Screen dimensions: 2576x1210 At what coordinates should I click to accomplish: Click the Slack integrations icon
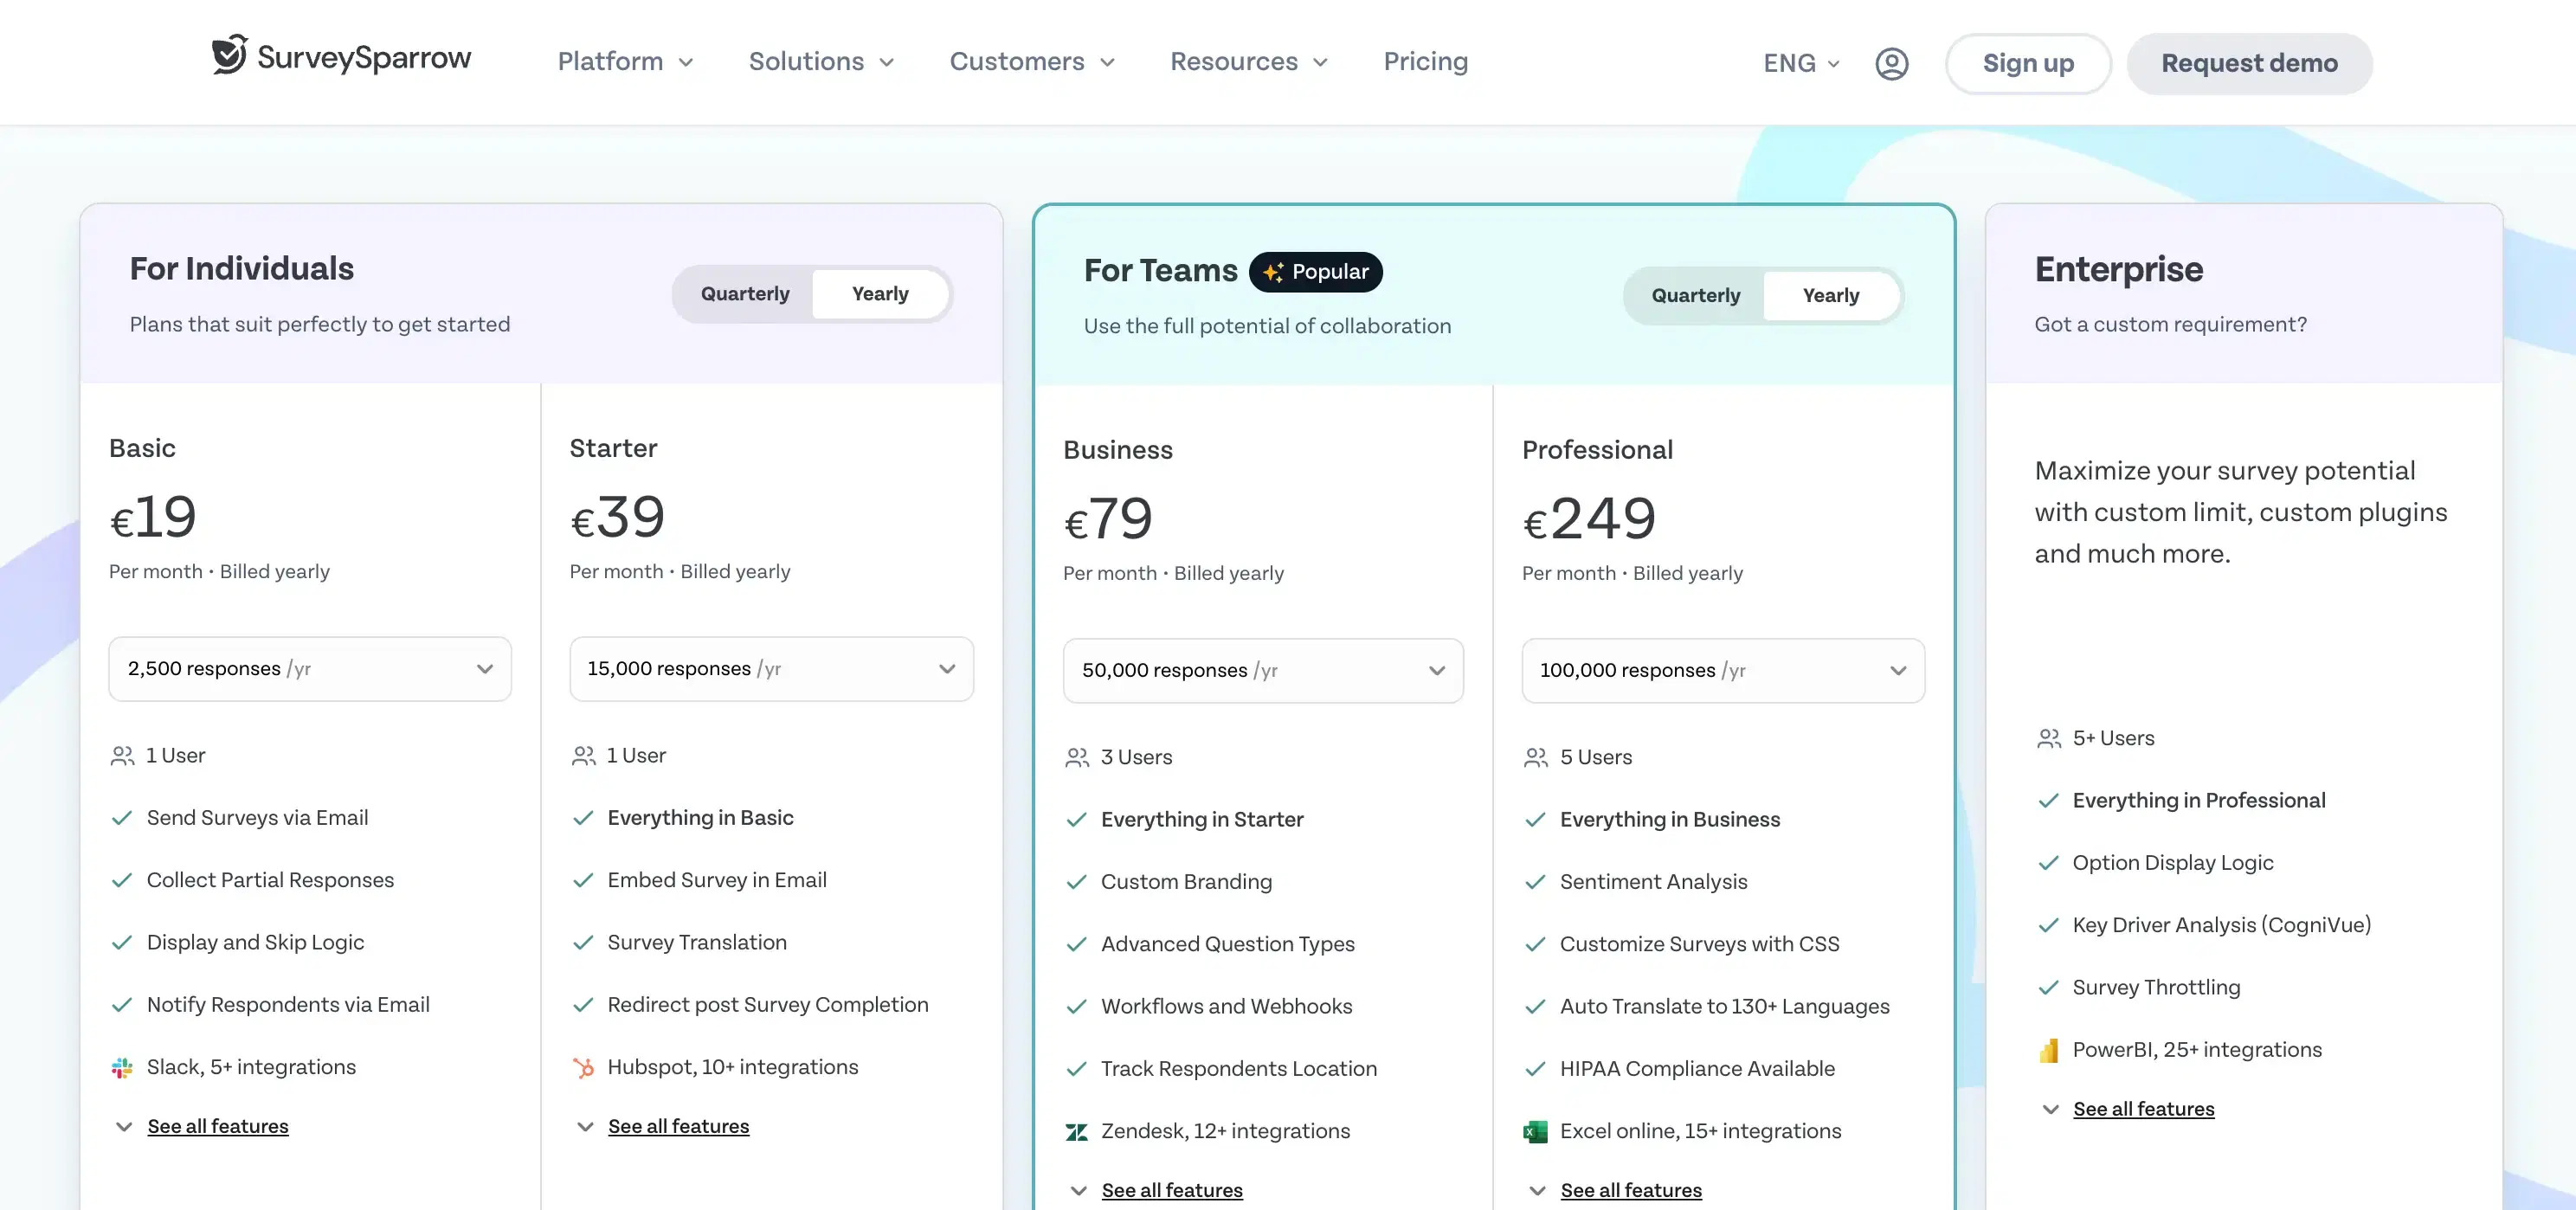coord(122,1066)
